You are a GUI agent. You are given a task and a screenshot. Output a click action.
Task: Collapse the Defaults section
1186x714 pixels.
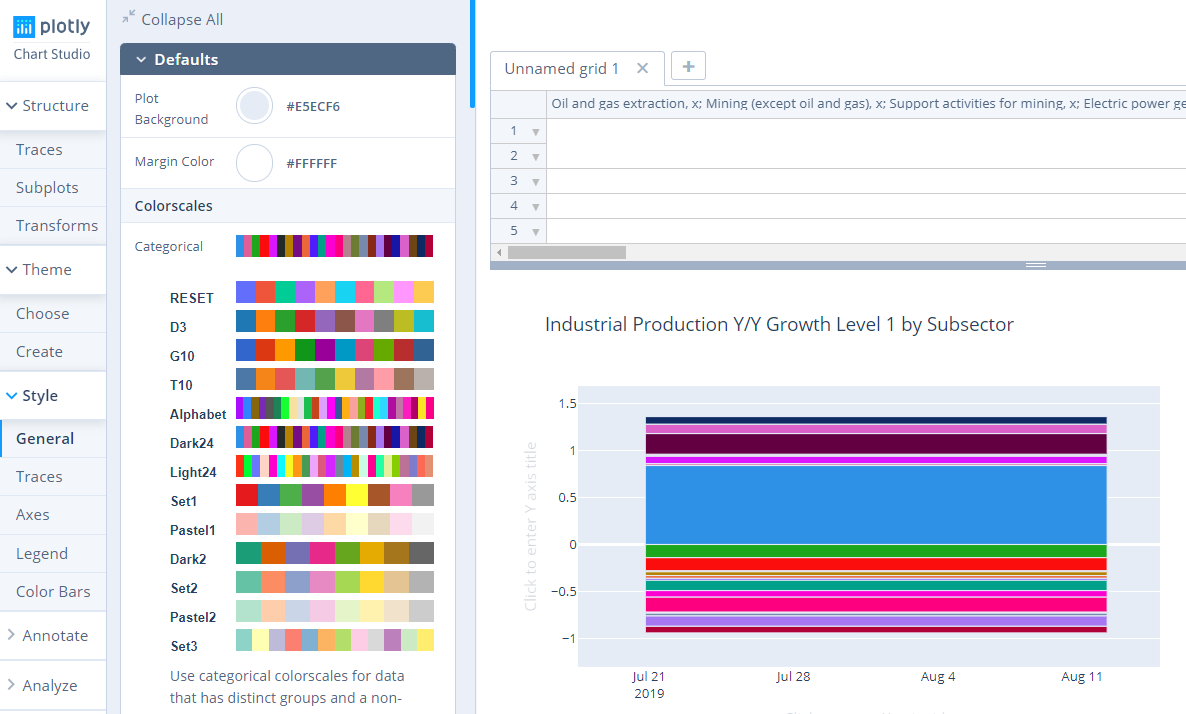pyautogui.click(x=142, y=60)
